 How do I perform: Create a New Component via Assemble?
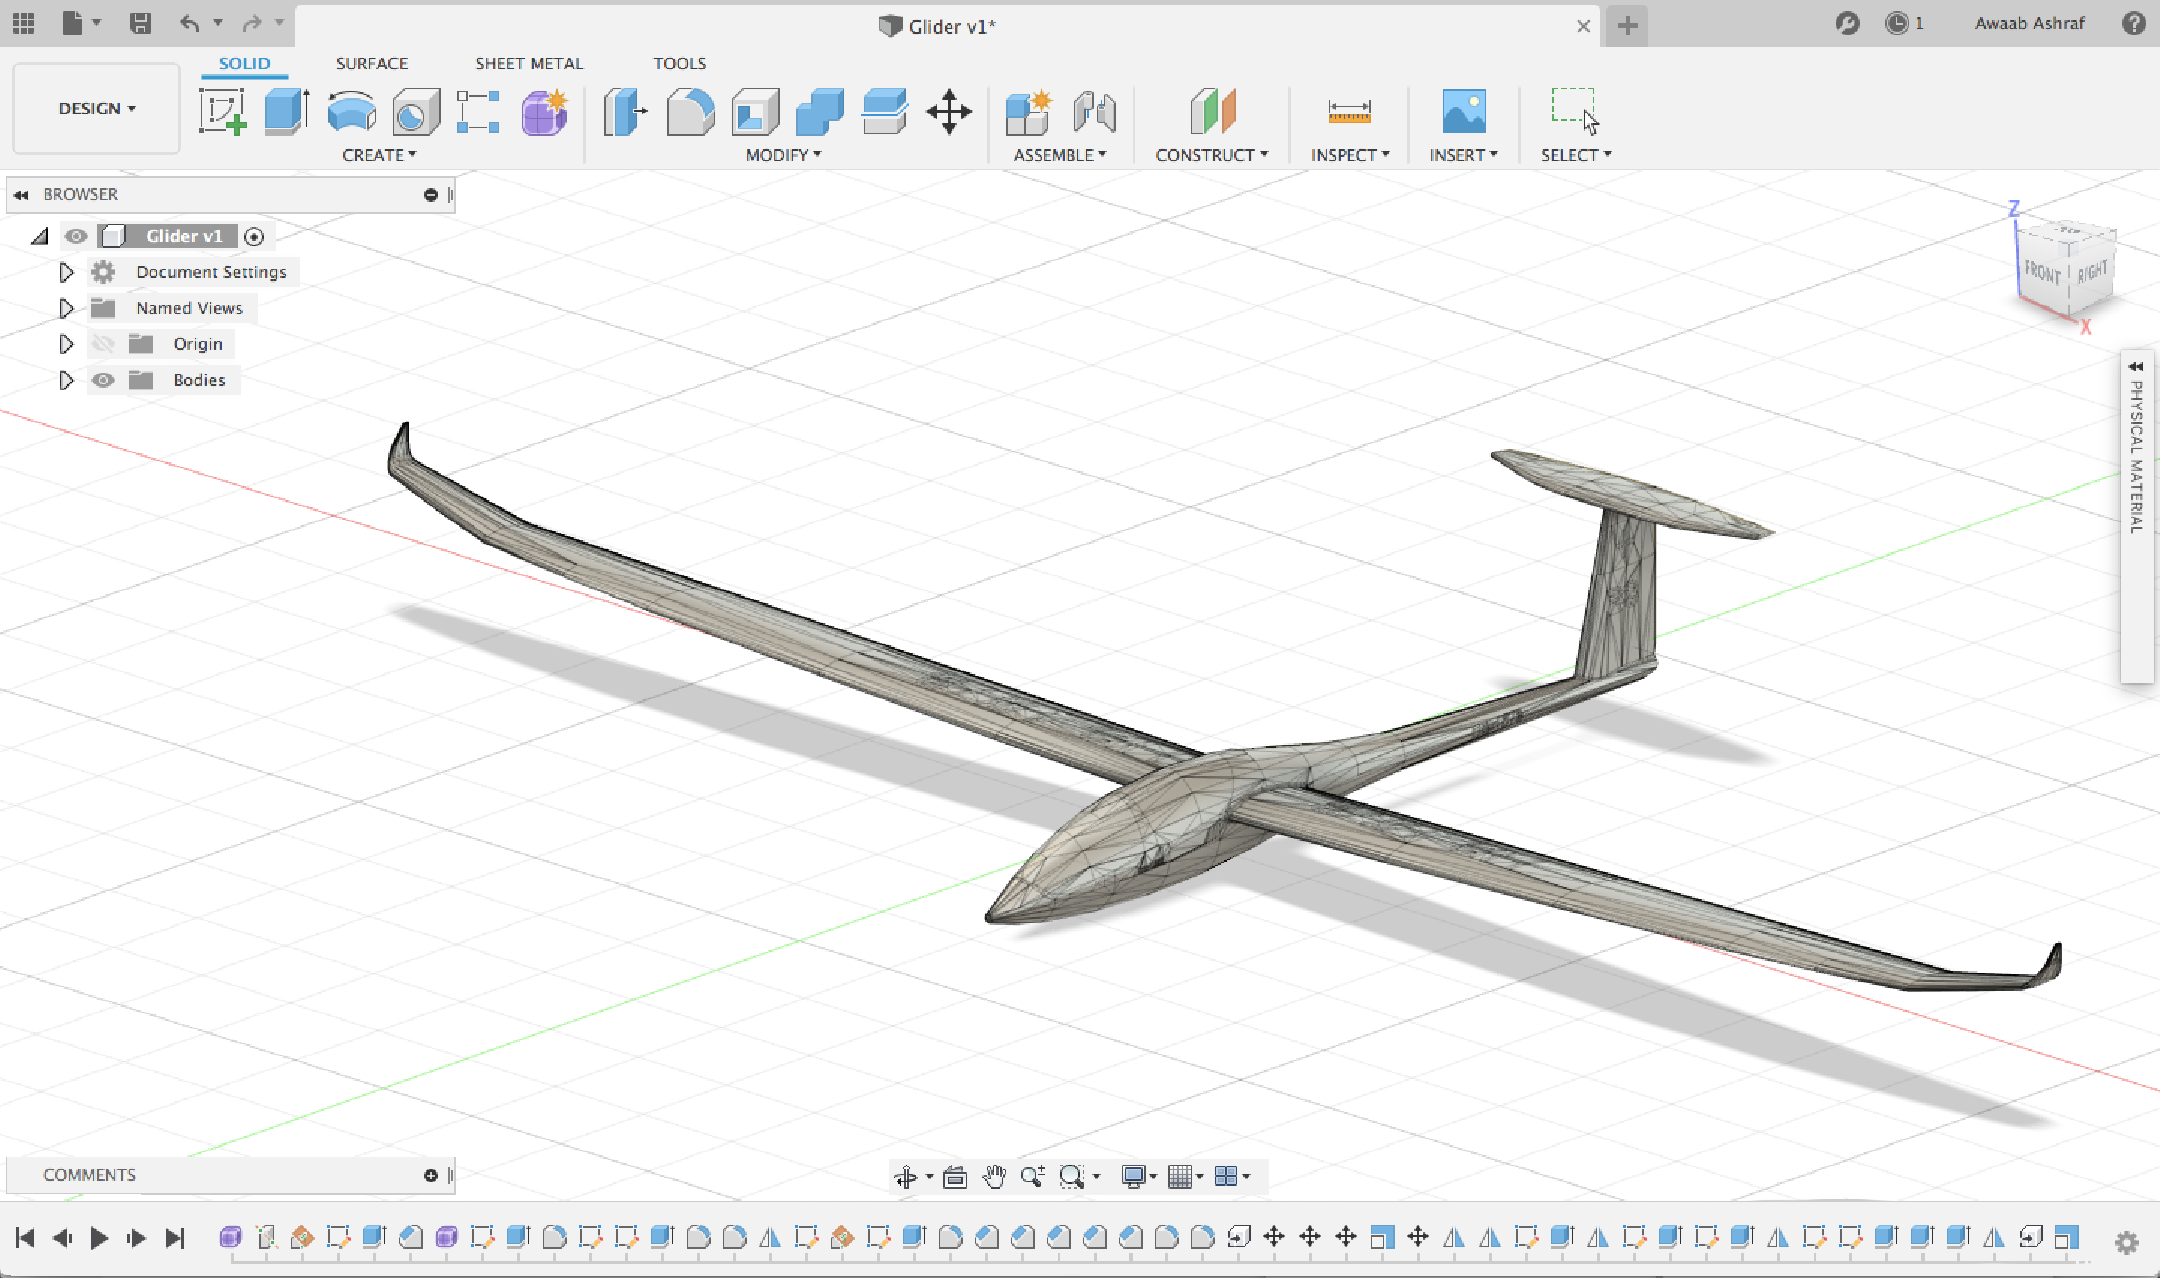1028,113
